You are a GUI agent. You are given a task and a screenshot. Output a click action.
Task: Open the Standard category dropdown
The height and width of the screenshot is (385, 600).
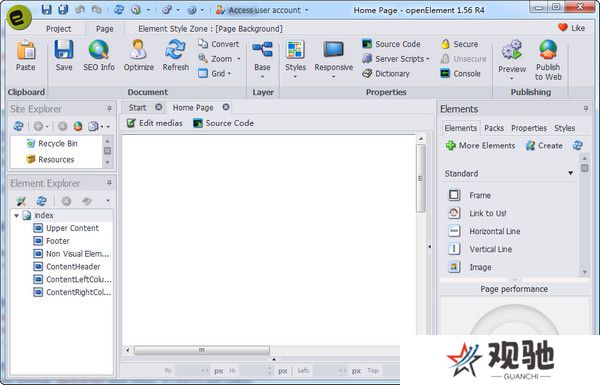(x=571, y=173)
